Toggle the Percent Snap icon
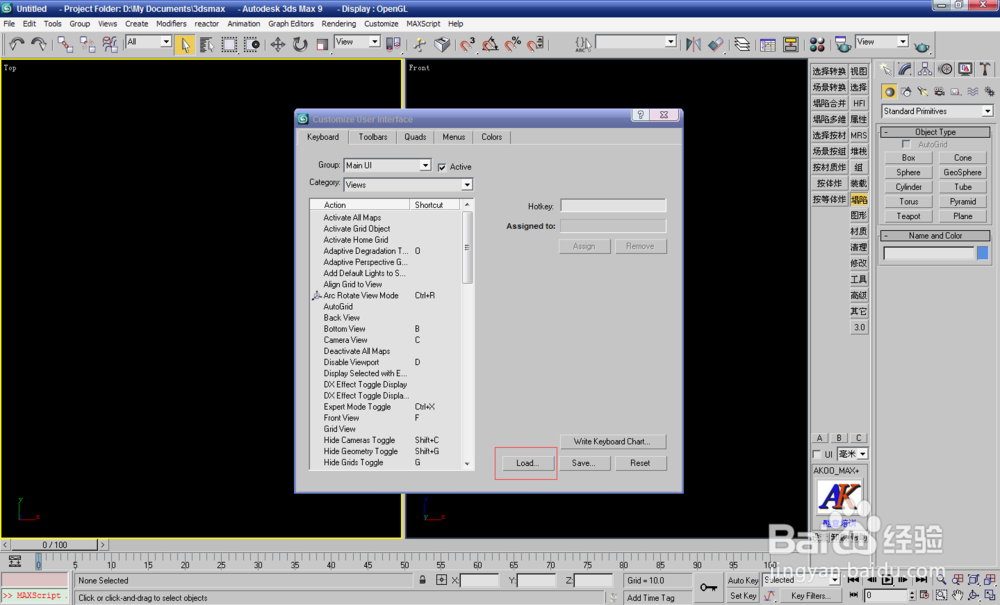Image resolution: width=1000 pixels, height=605 pixels. (513, 44)
